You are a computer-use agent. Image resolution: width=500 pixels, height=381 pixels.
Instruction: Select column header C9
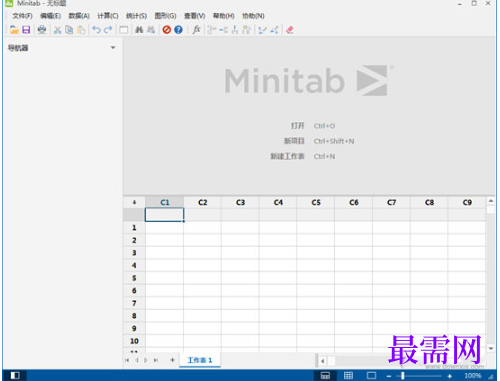pyautogui.click(x=467, y=202)
